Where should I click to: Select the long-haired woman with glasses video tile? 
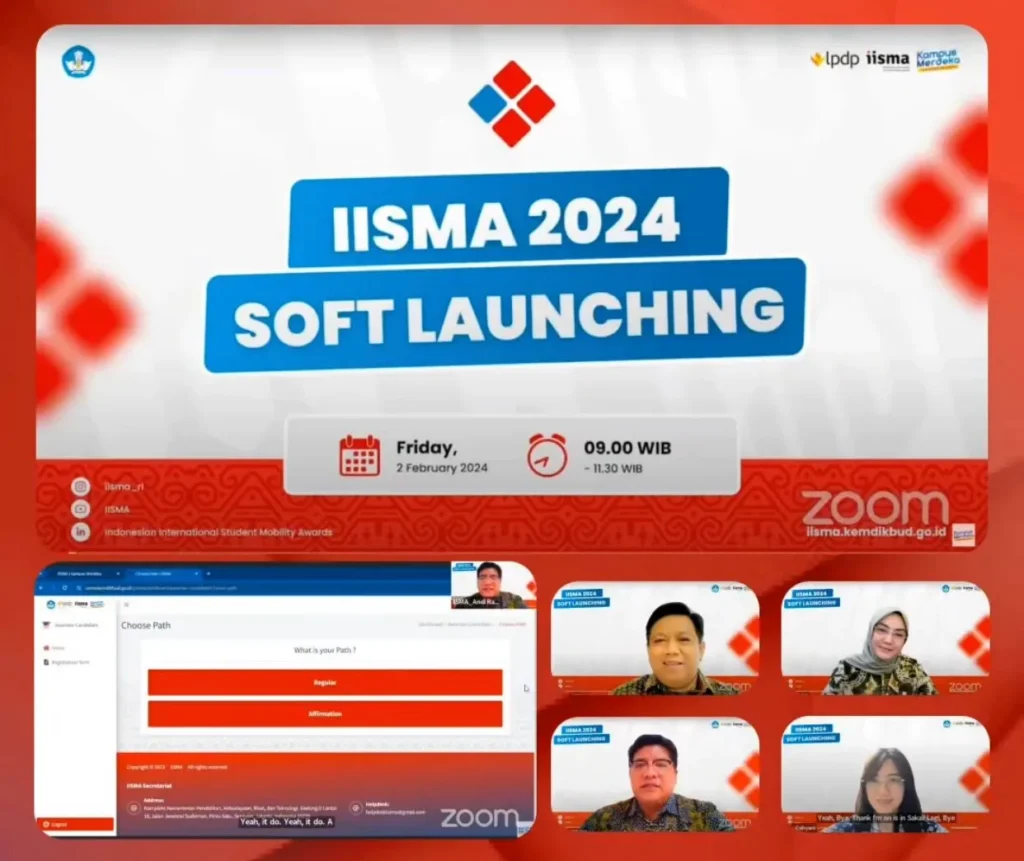[x=886, y=774]
